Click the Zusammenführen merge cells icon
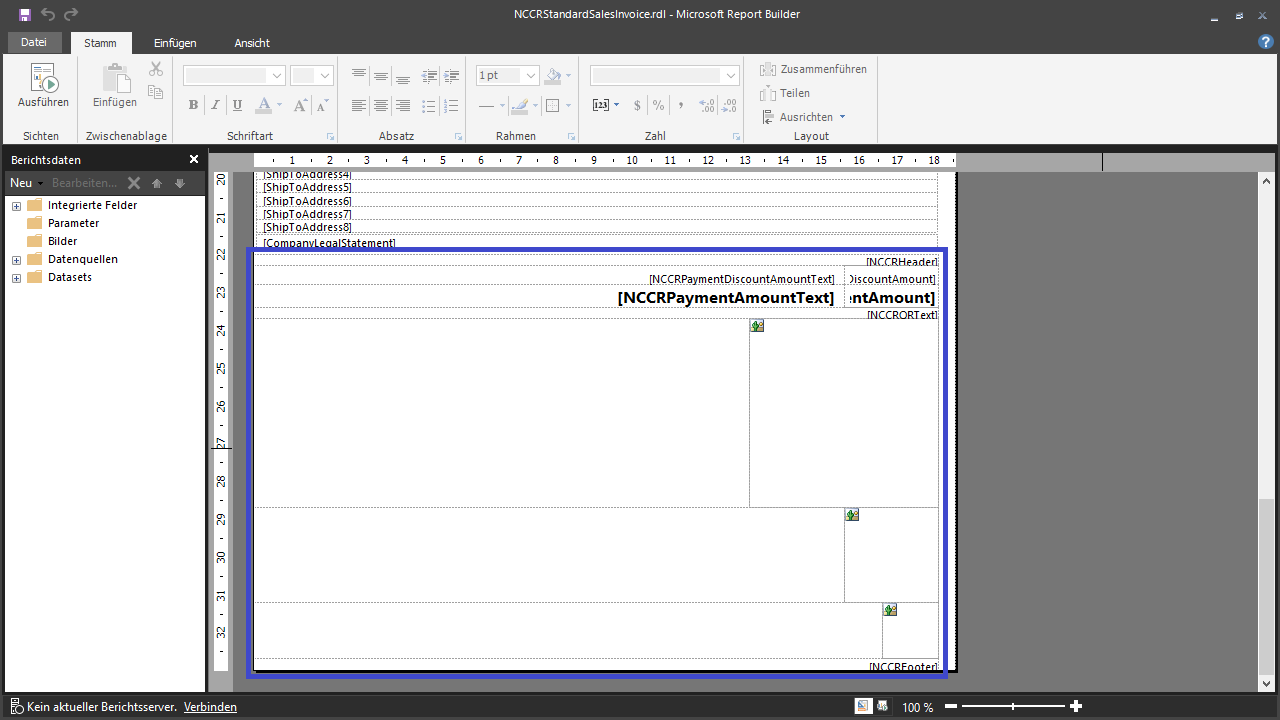Screen dimensions: 1280x720 [768, 69]
